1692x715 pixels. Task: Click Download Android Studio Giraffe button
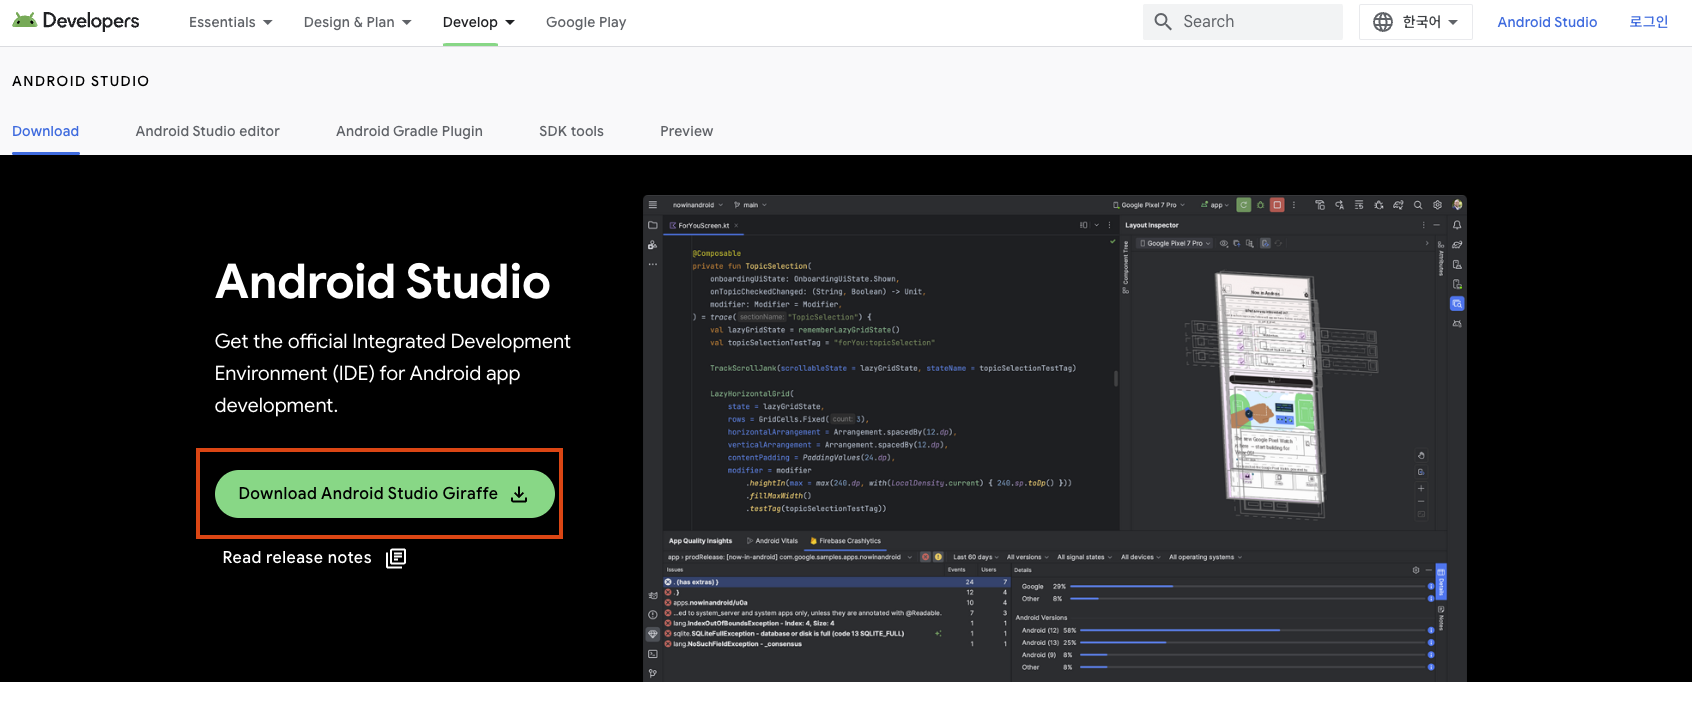(384, 494)
